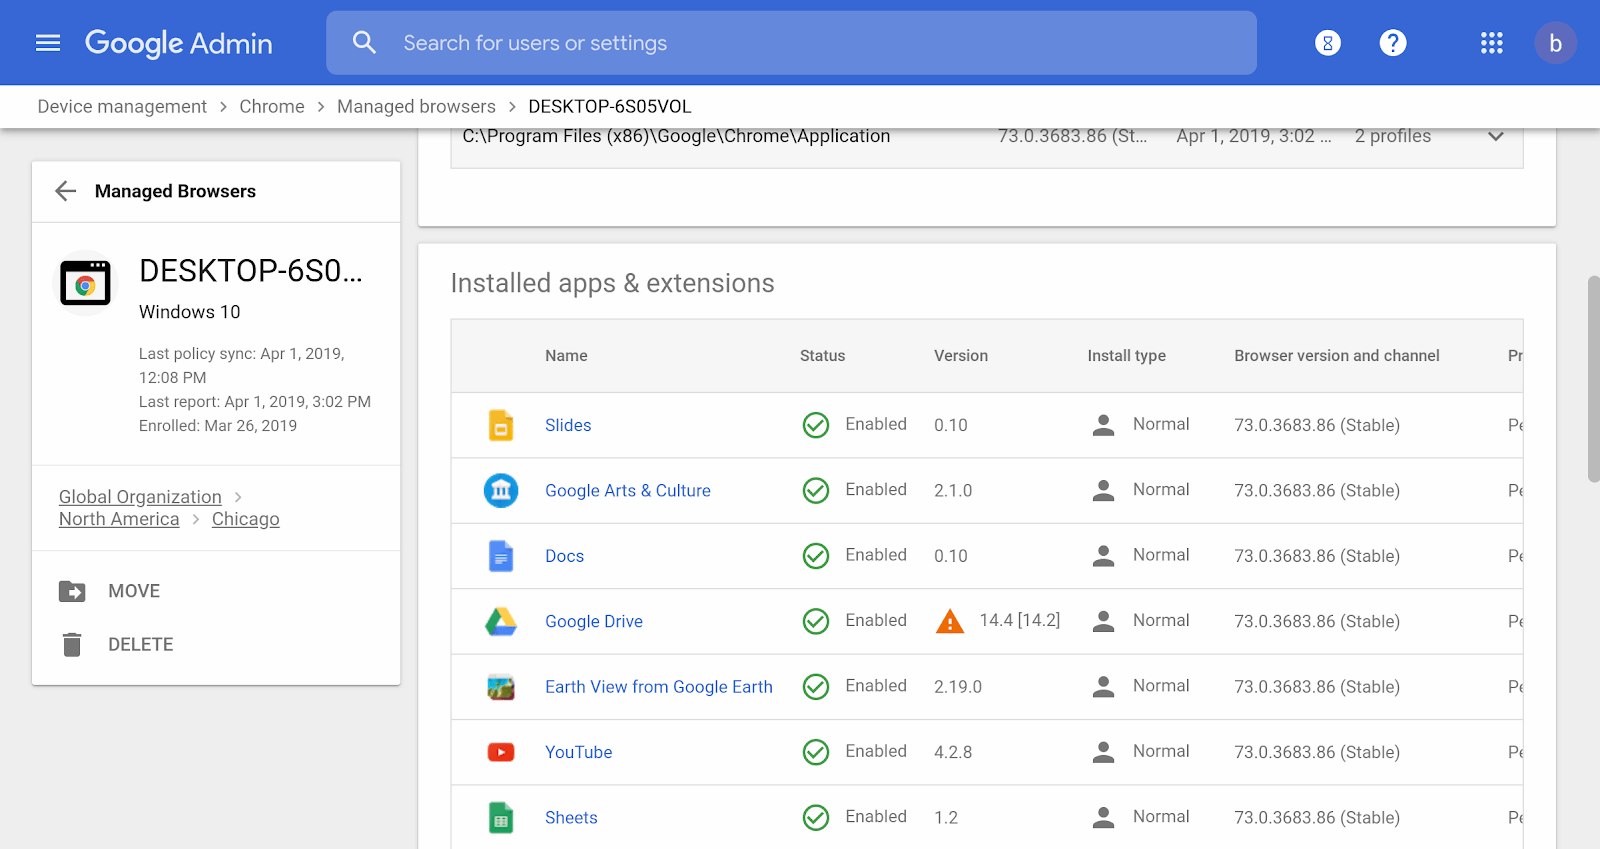This screenshot has height=849, width=1600.
Task: Click the Google apps grid icon
Action: 1491,43
